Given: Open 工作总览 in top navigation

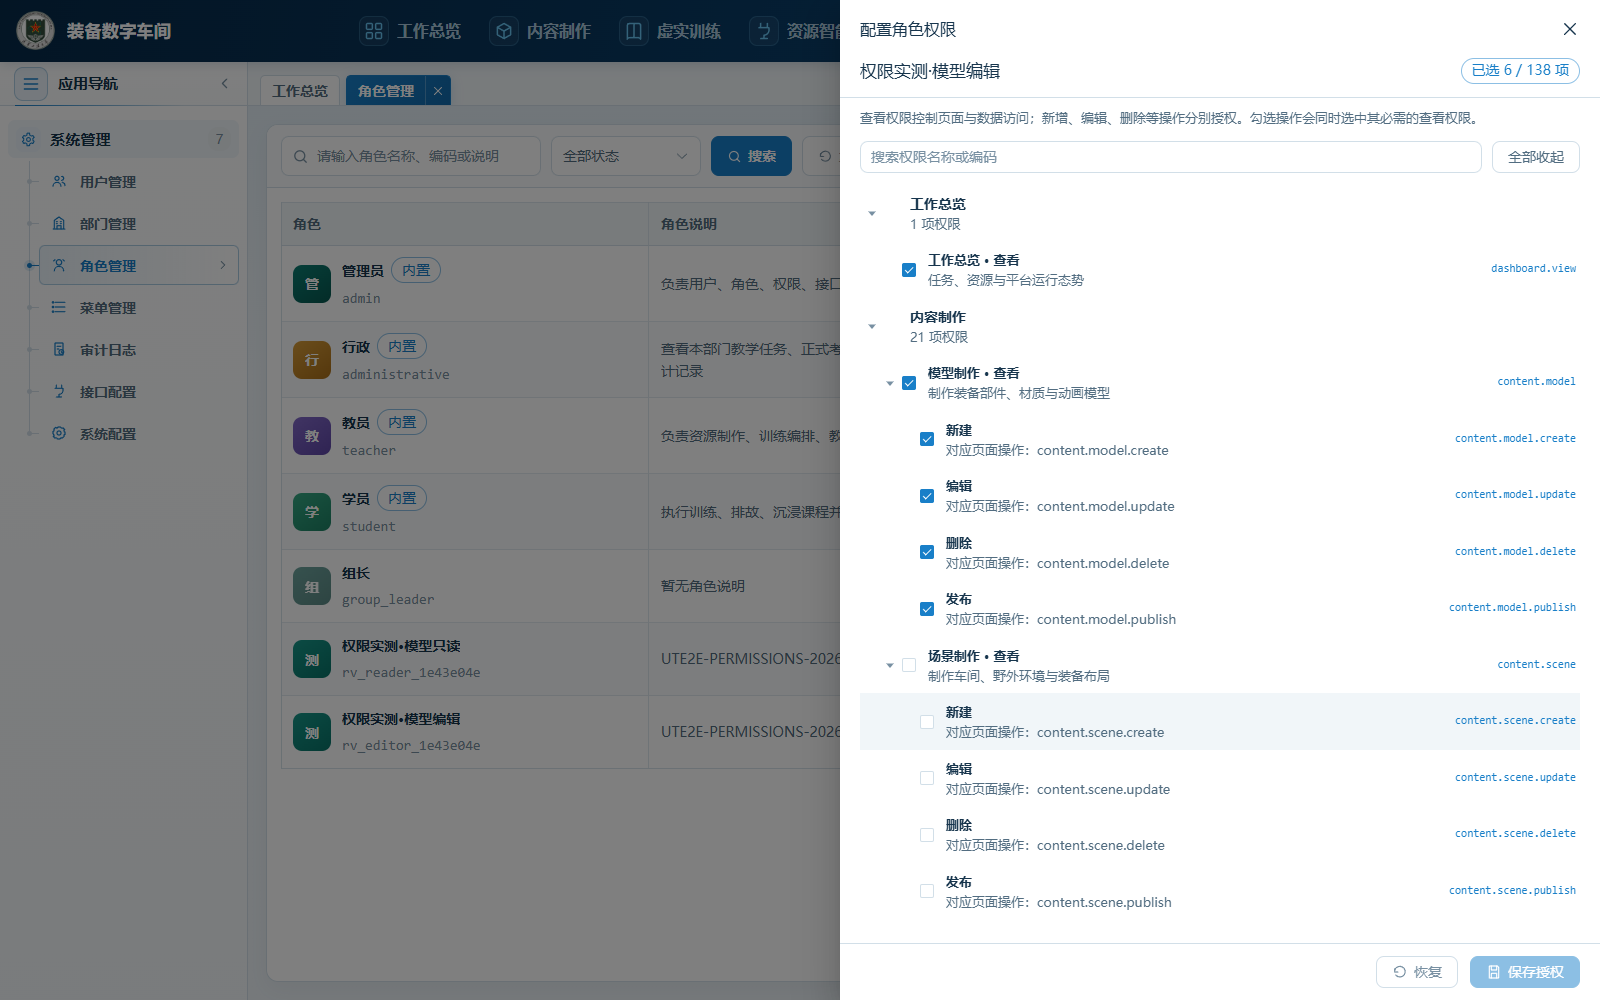Looking at the screenshot, I should click(411, 31).
